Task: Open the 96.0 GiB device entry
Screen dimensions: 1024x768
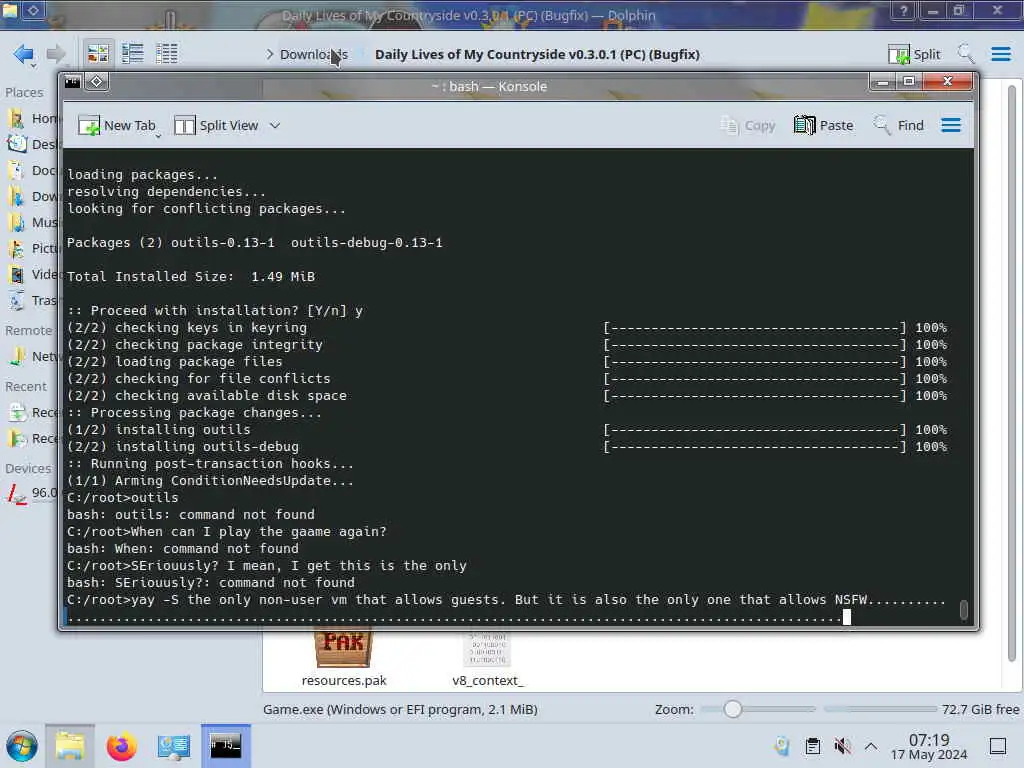Action: pos(33,493)
